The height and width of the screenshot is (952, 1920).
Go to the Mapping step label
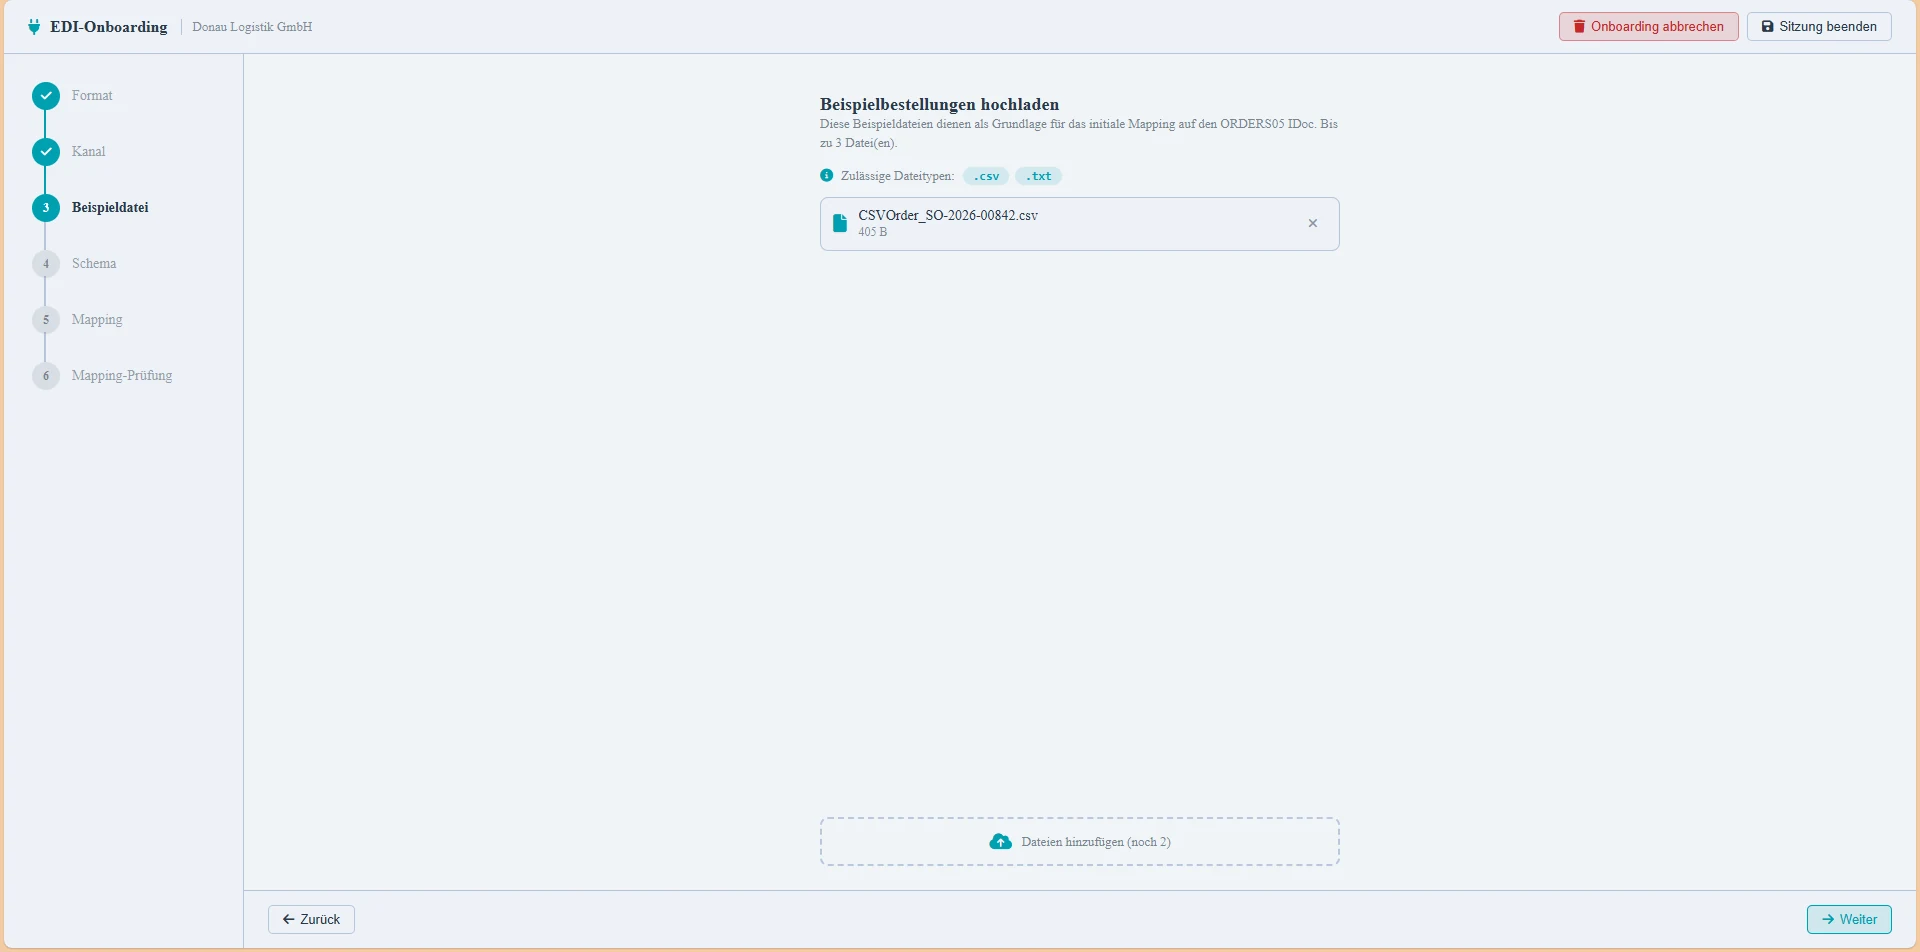[97, 320]
